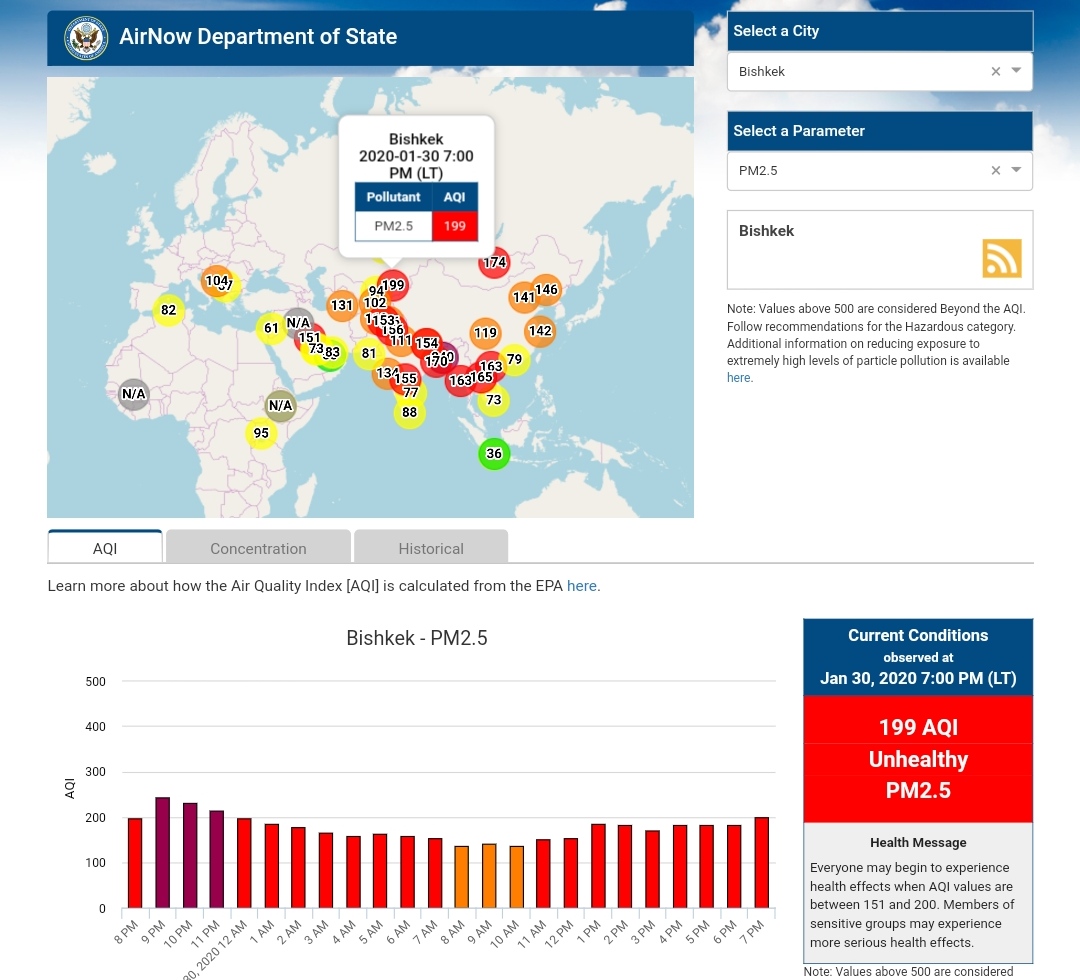
Task: Select the yellow 95 AQI map marker
Action: [x=261, y=434]
